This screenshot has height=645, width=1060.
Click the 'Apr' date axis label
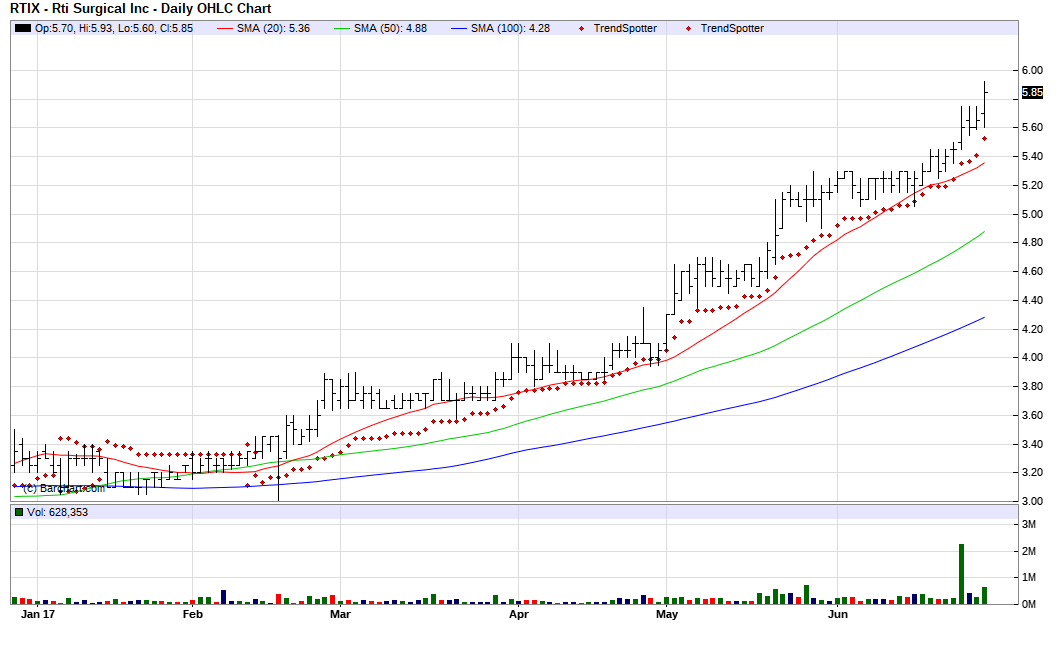click(x=519, y=614)
